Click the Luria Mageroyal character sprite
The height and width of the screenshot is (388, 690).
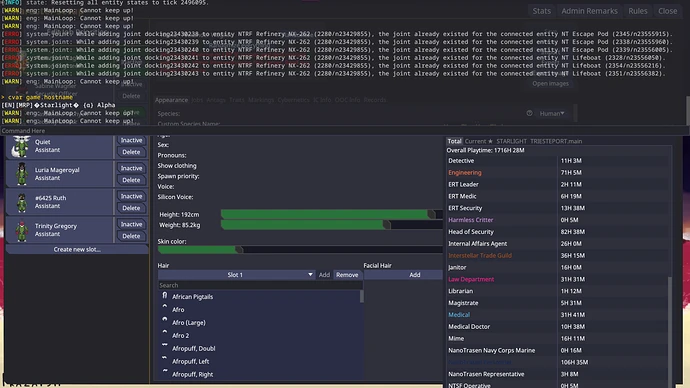(x=21, y=174)
